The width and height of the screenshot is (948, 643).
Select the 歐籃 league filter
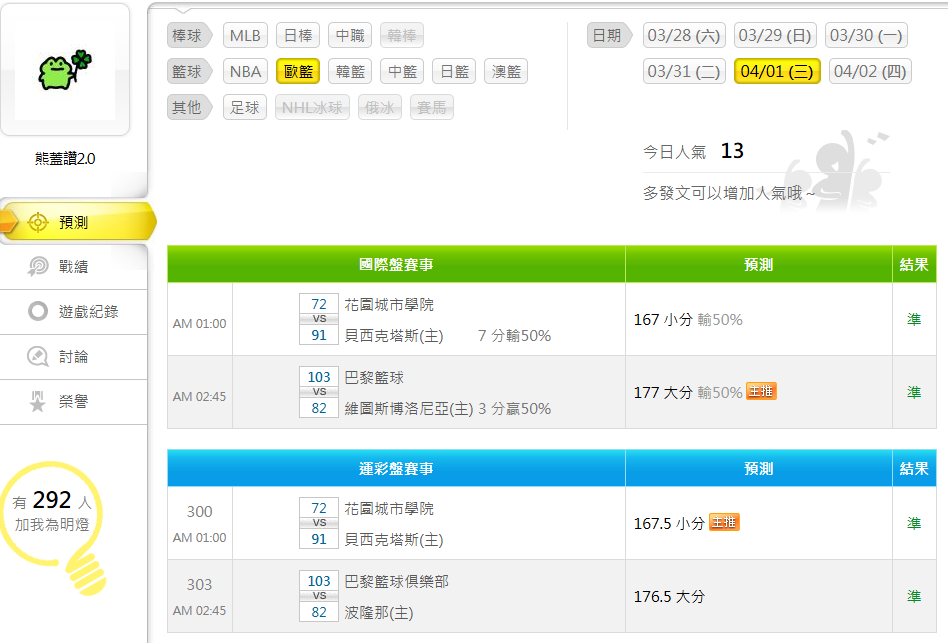(x=298, y=72)
